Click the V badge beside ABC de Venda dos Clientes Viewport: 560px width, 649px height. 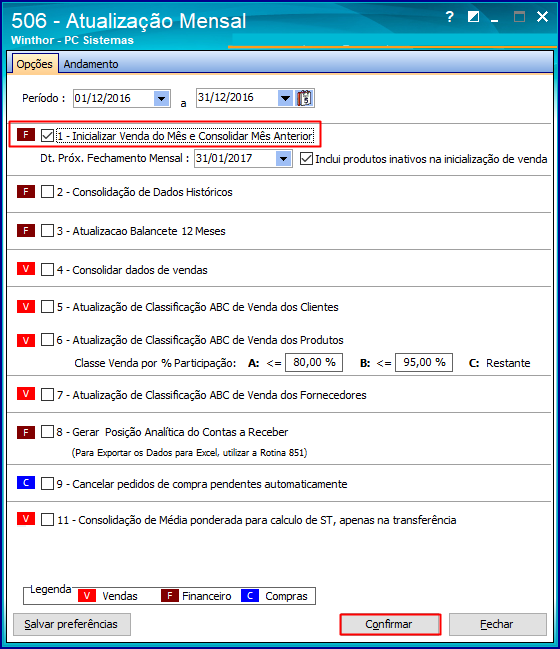pyautogui.click(x=26, y=307)
